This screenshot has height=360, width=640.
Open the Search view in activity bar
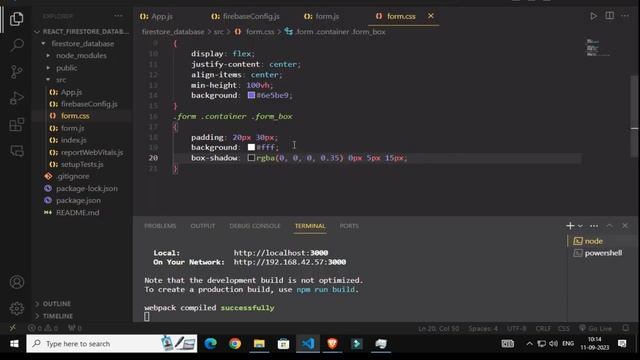[x=17, y=44]
